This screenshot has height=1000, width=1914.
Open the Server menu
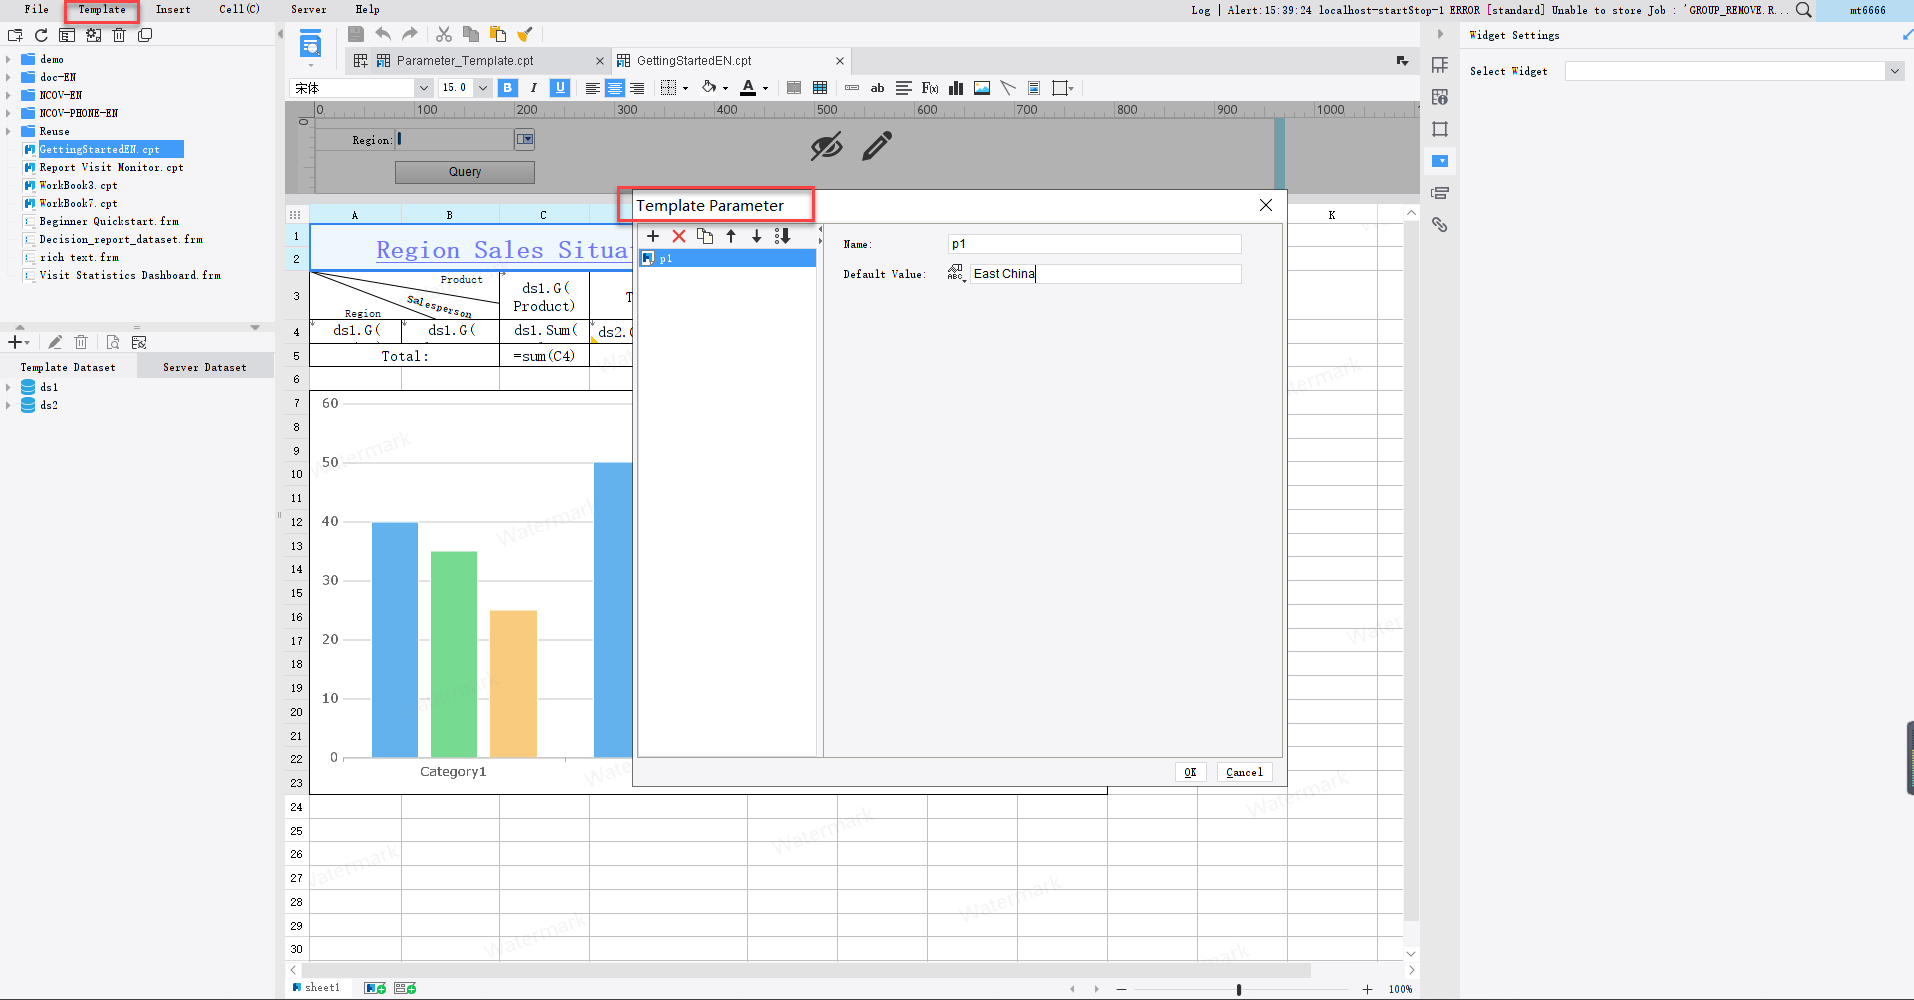(308, 9)
